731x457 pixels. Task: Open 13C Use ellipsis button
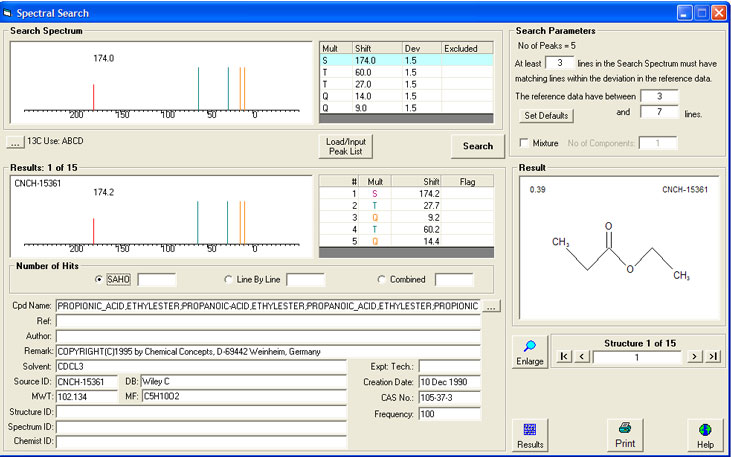point(15,141)
